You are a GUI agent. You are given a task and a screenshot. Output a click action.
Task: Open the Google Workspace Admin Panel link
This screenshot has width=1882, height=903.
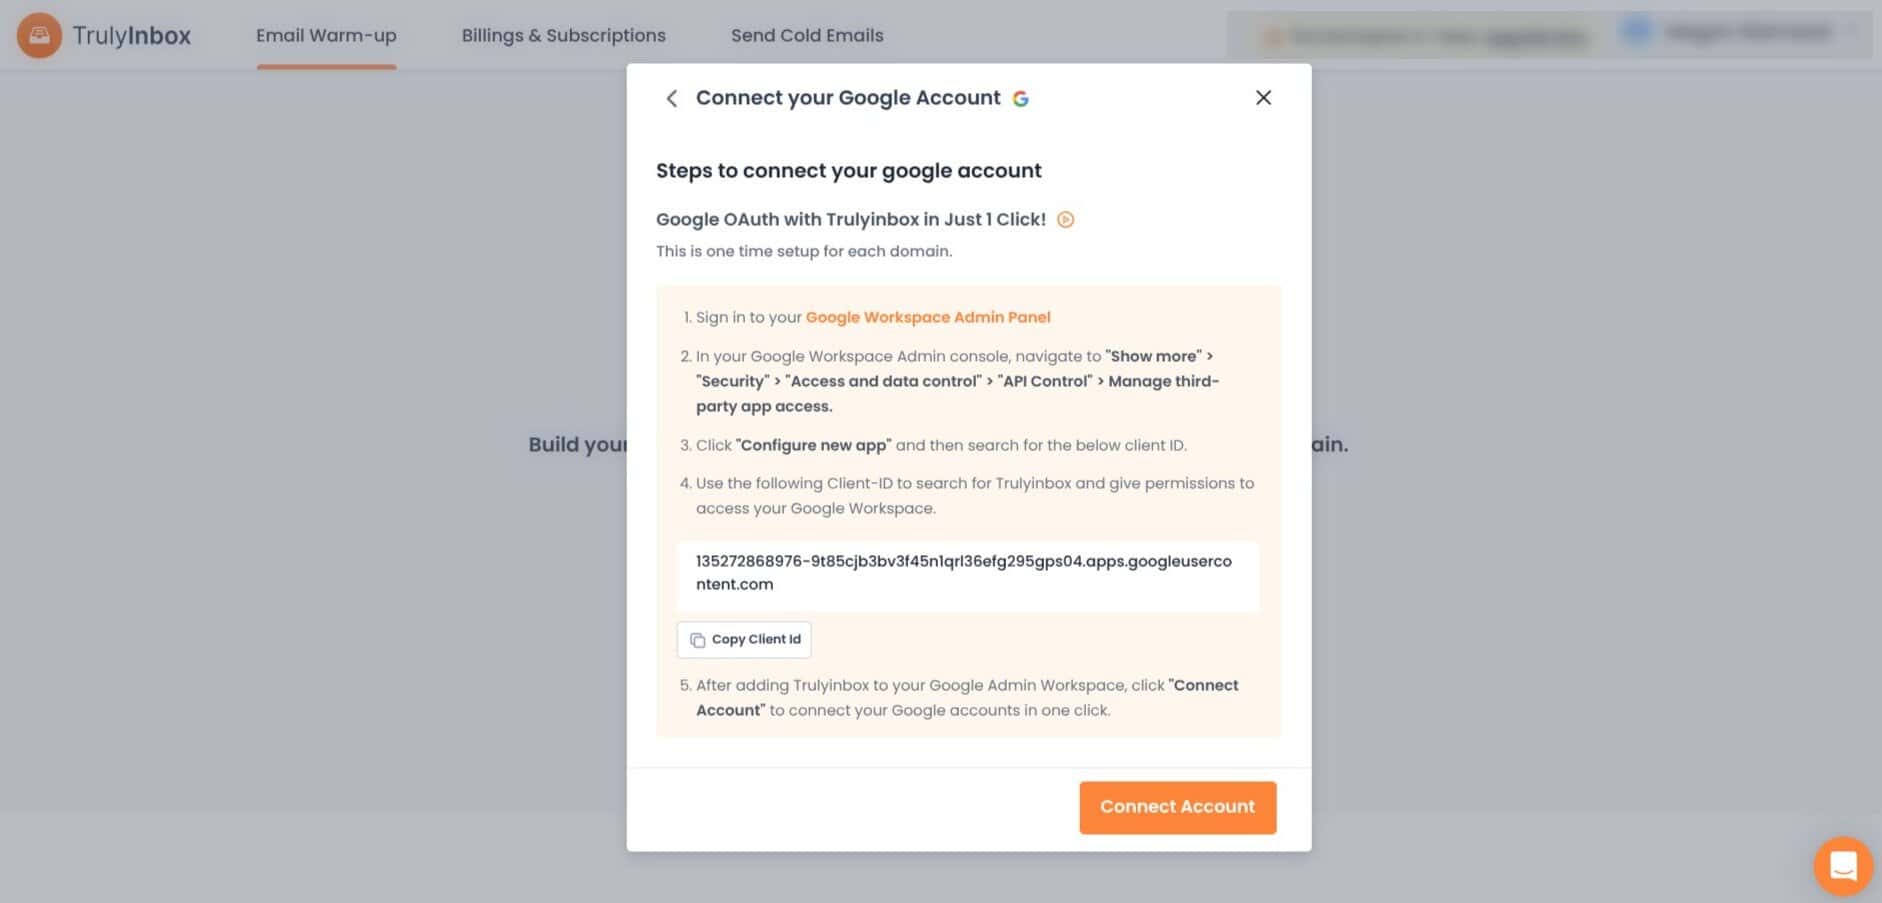pyautogui.click(x=928, y=317)
